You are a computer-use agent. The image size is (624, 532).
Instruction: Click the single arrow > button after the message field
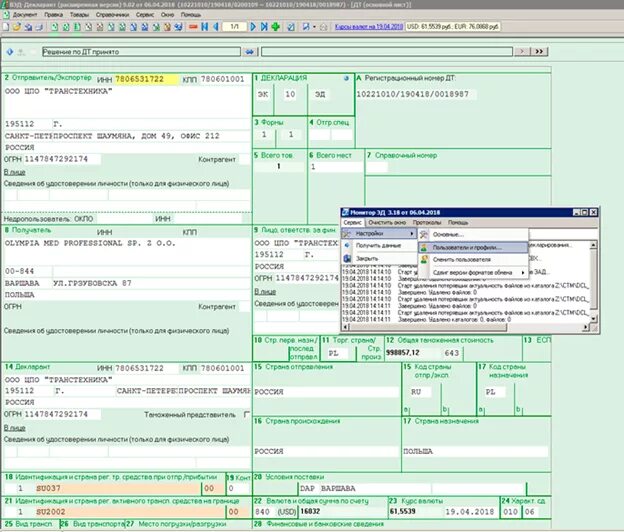(x=522, y=52)
